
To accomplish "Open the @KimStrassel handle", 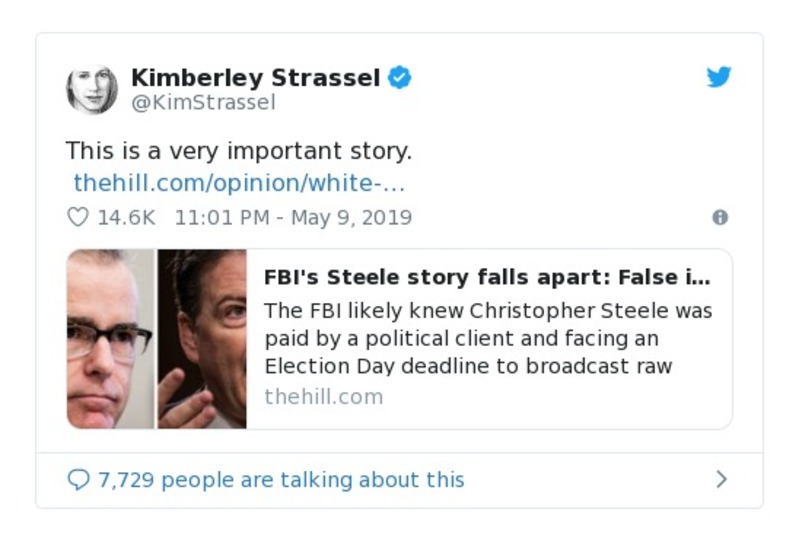I will [x=203, y=103].
